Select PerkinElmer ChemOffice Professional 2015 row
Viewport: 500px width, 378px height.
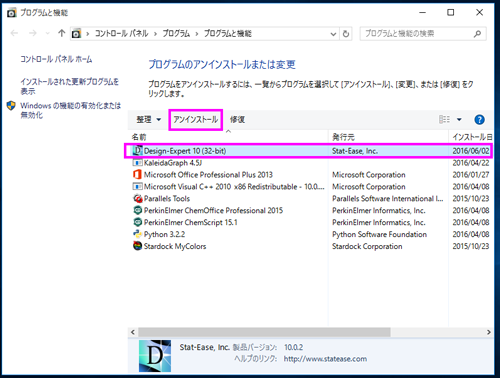tap(311, 210)
